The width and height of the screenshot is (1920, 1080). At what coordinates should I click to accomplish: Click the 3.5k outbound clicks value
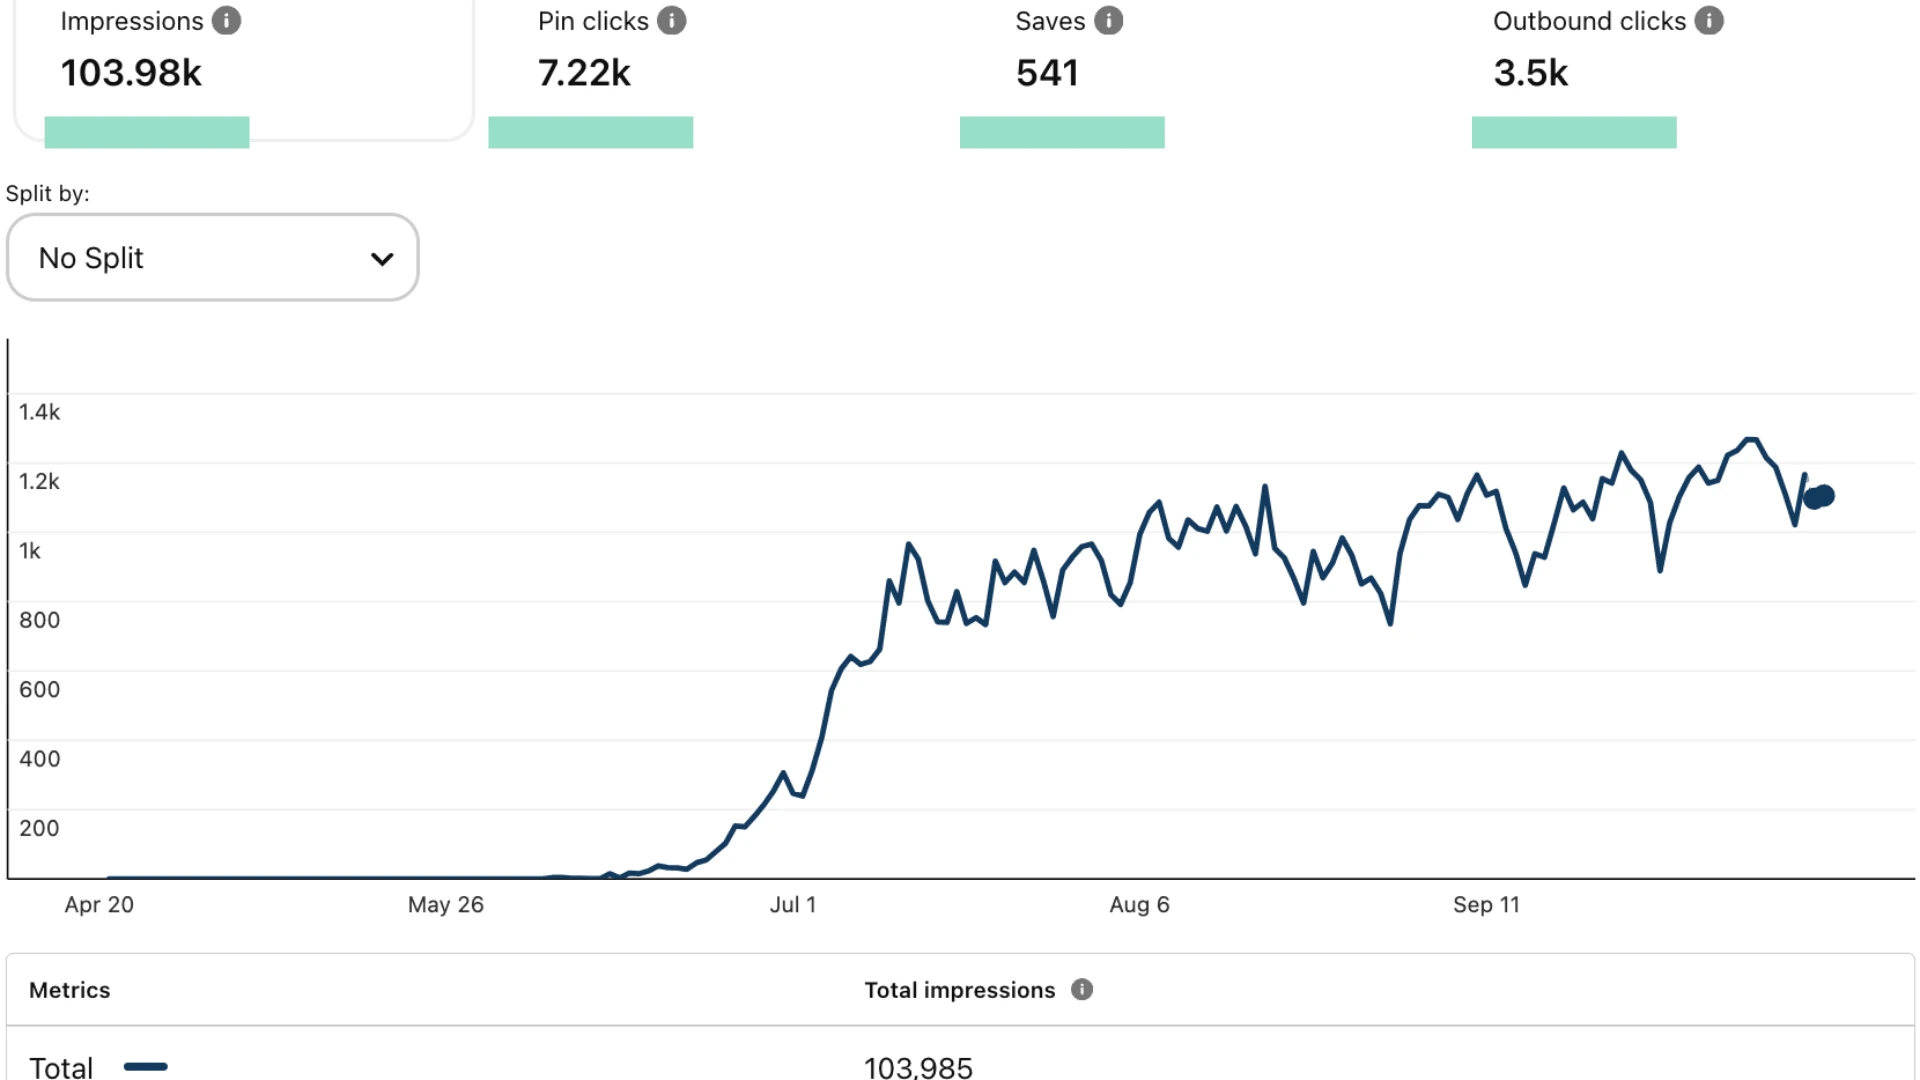tap(1530, 73)
